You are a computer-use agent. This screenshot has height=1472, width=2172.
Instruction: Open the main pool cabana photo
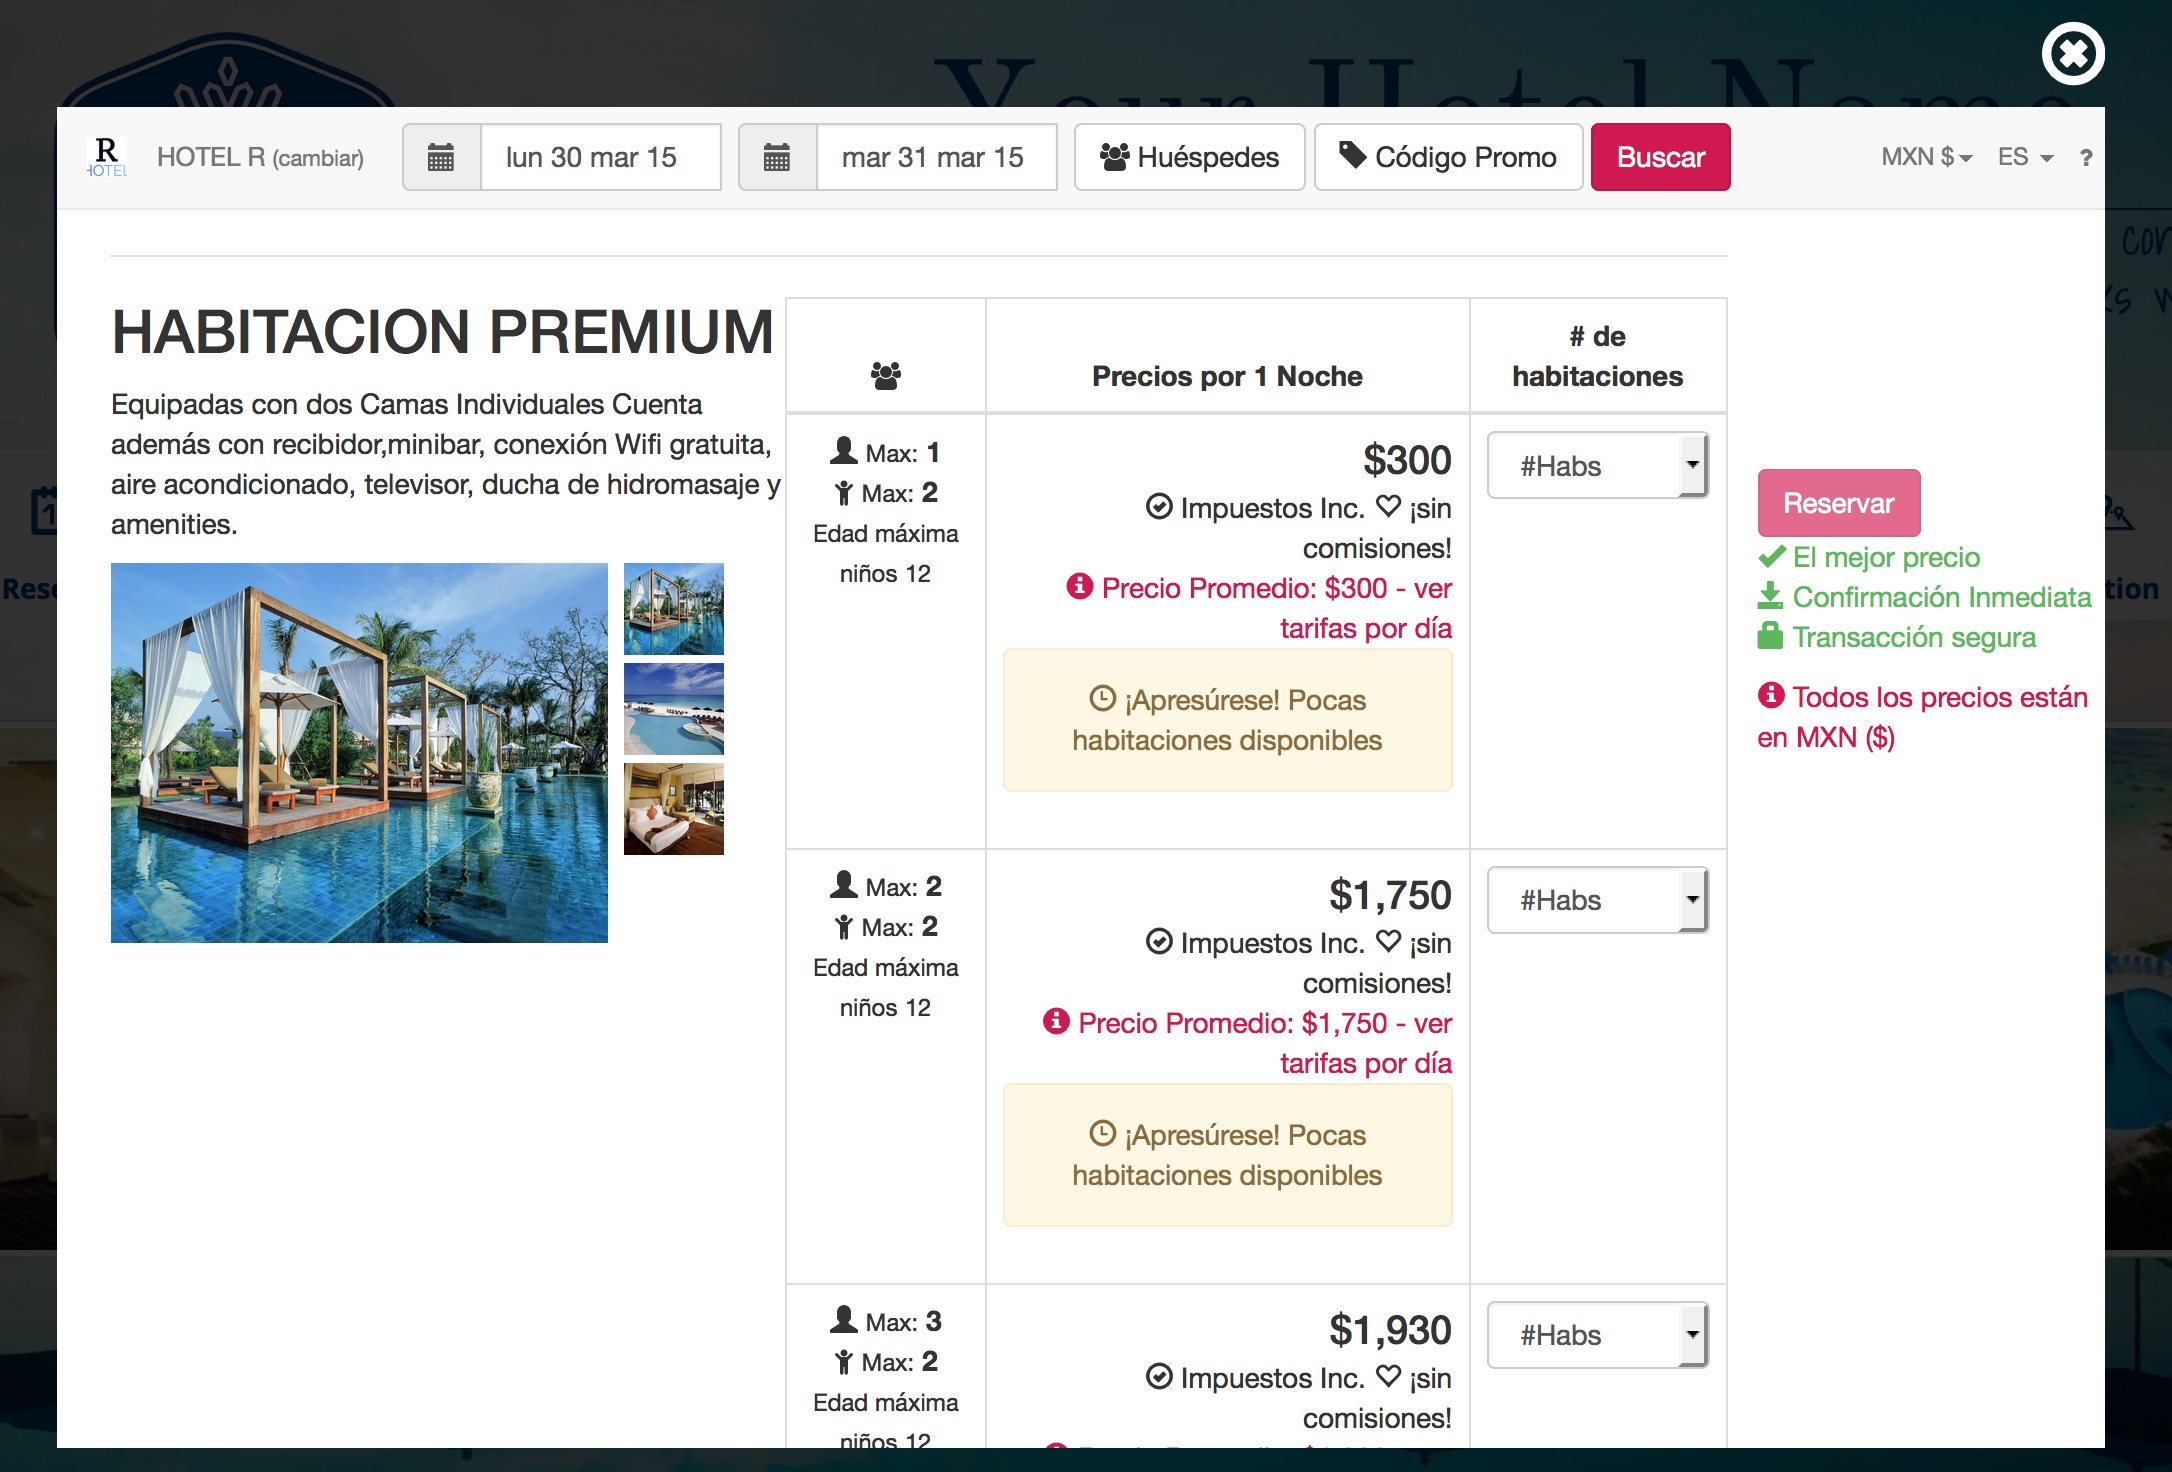tap(359, 752)
